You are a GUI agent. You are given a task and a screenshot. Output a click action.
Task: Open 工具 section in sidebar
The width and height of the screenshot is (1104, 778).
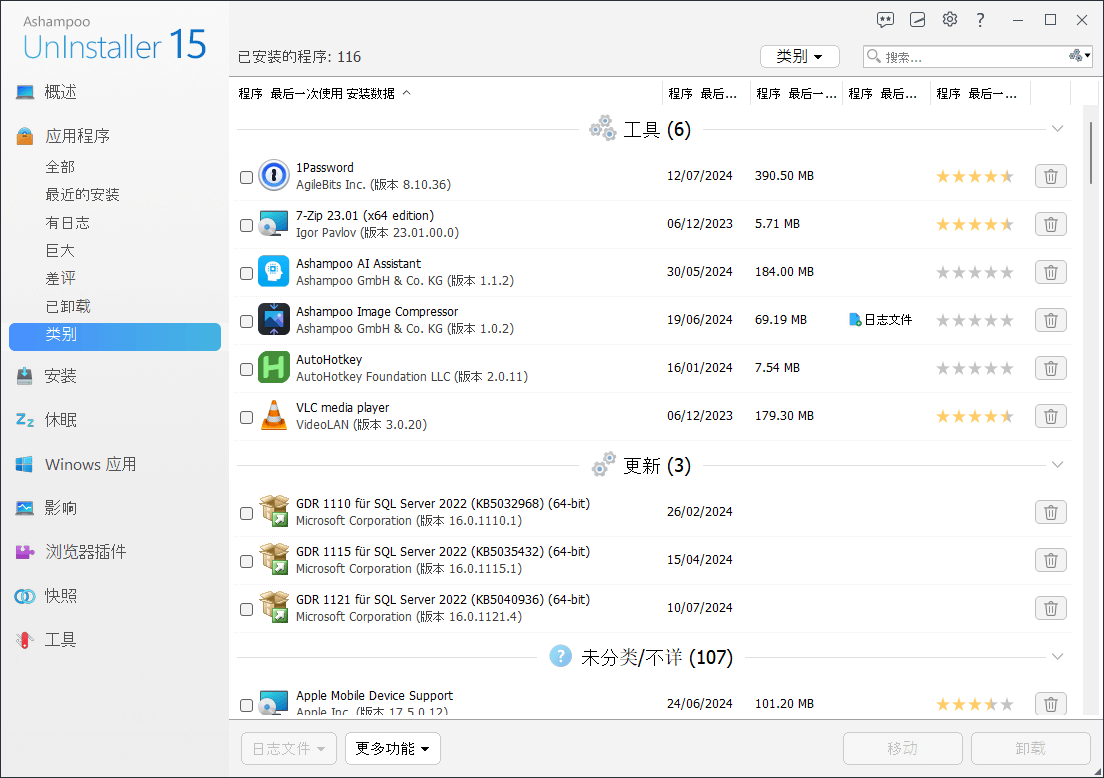[x=60, y=640]
